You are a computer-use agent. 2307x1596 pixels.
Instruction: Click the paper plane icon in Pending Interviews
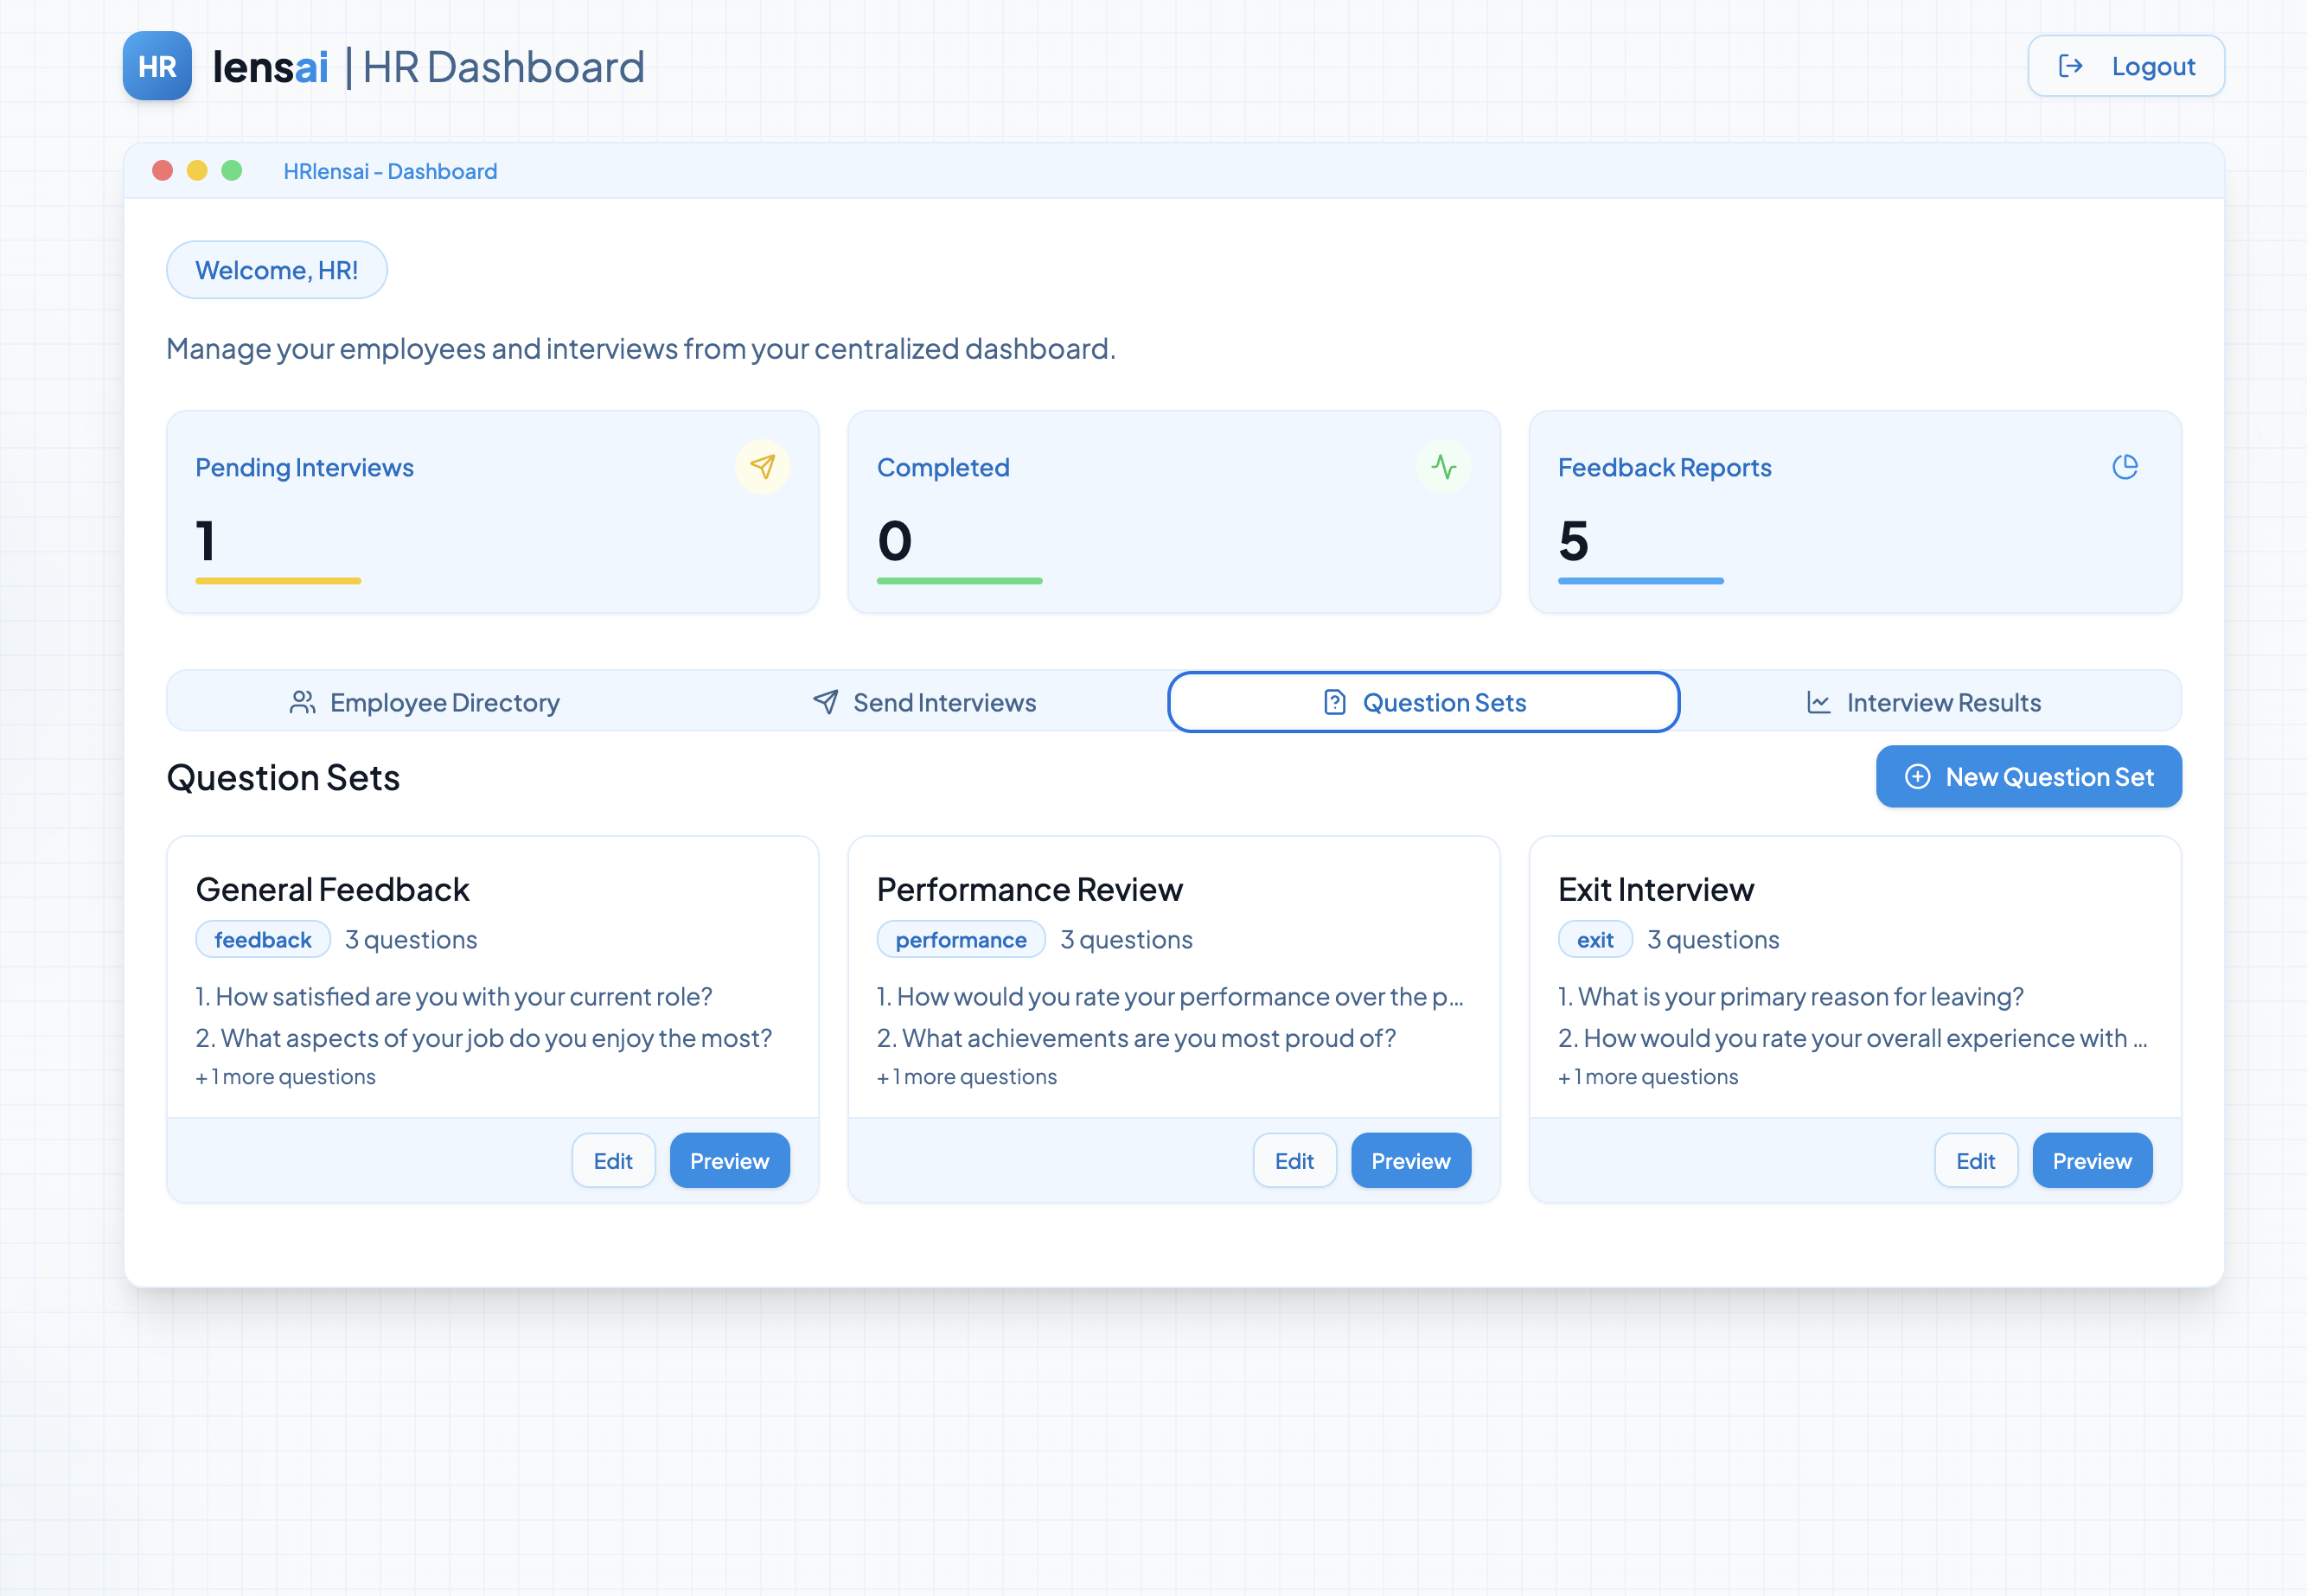point(762,467)
